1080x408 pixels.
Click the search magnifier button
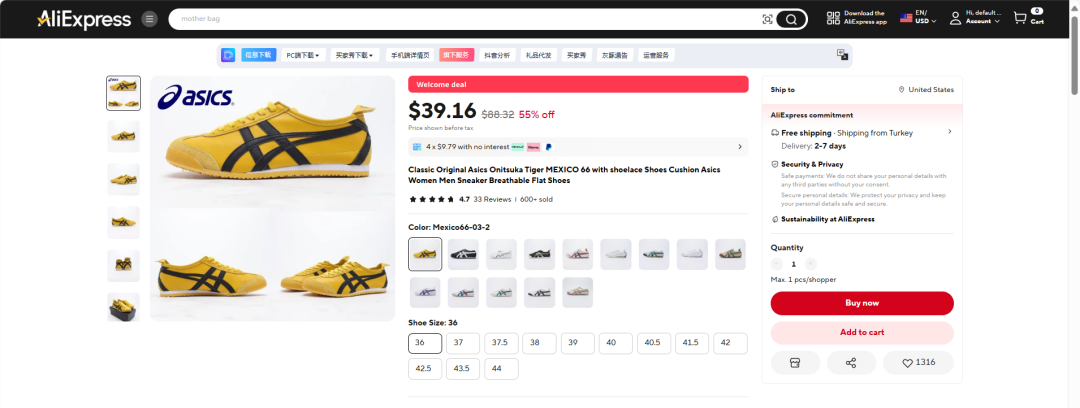[x=792, y=19]
